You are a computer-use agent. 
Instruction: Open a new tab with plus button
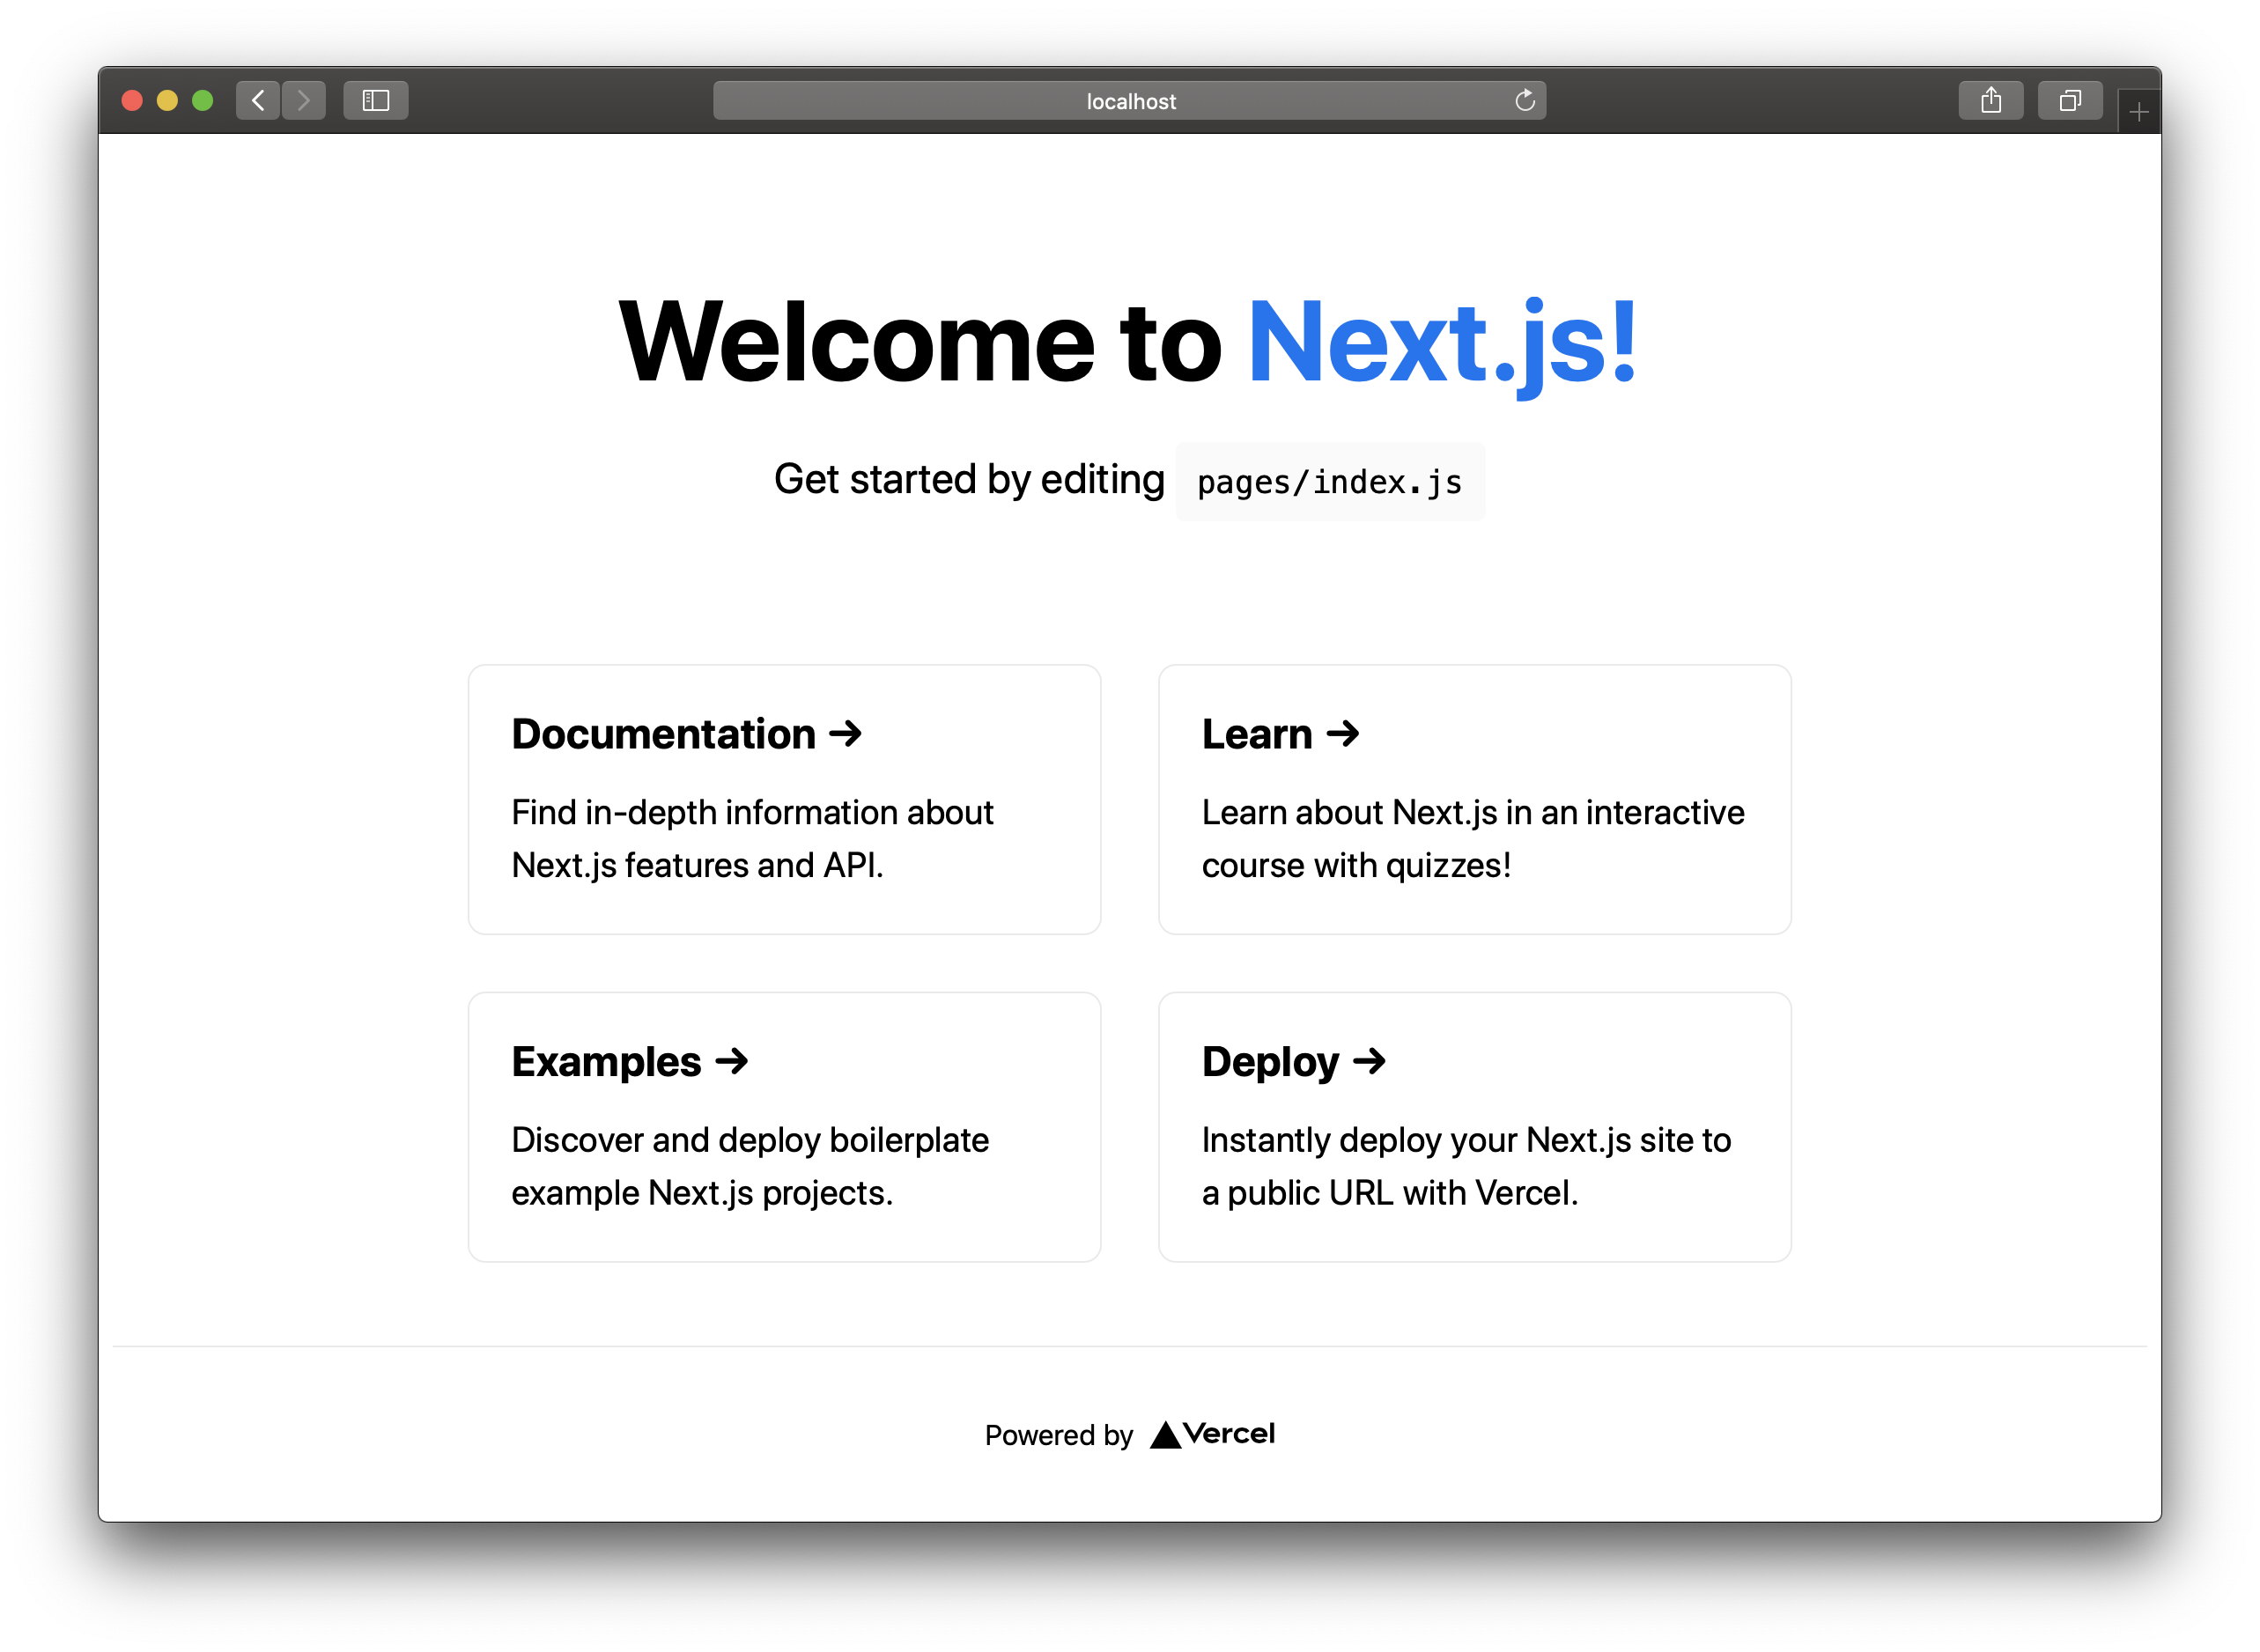[2138, 112]
